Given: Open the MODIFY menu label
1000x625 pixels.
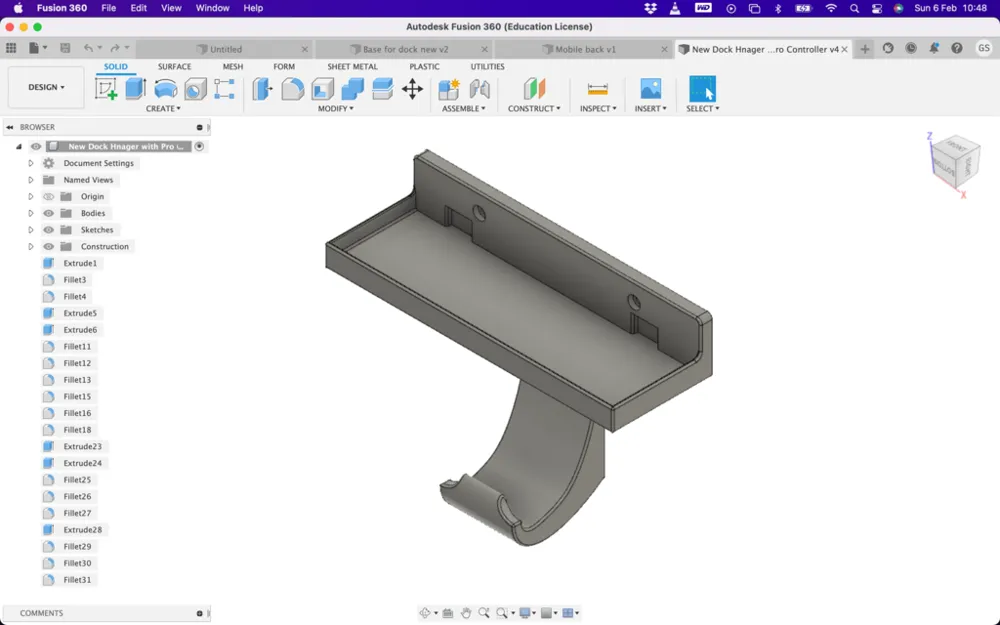Looking at the screenshot, I should tap(335, 108).
